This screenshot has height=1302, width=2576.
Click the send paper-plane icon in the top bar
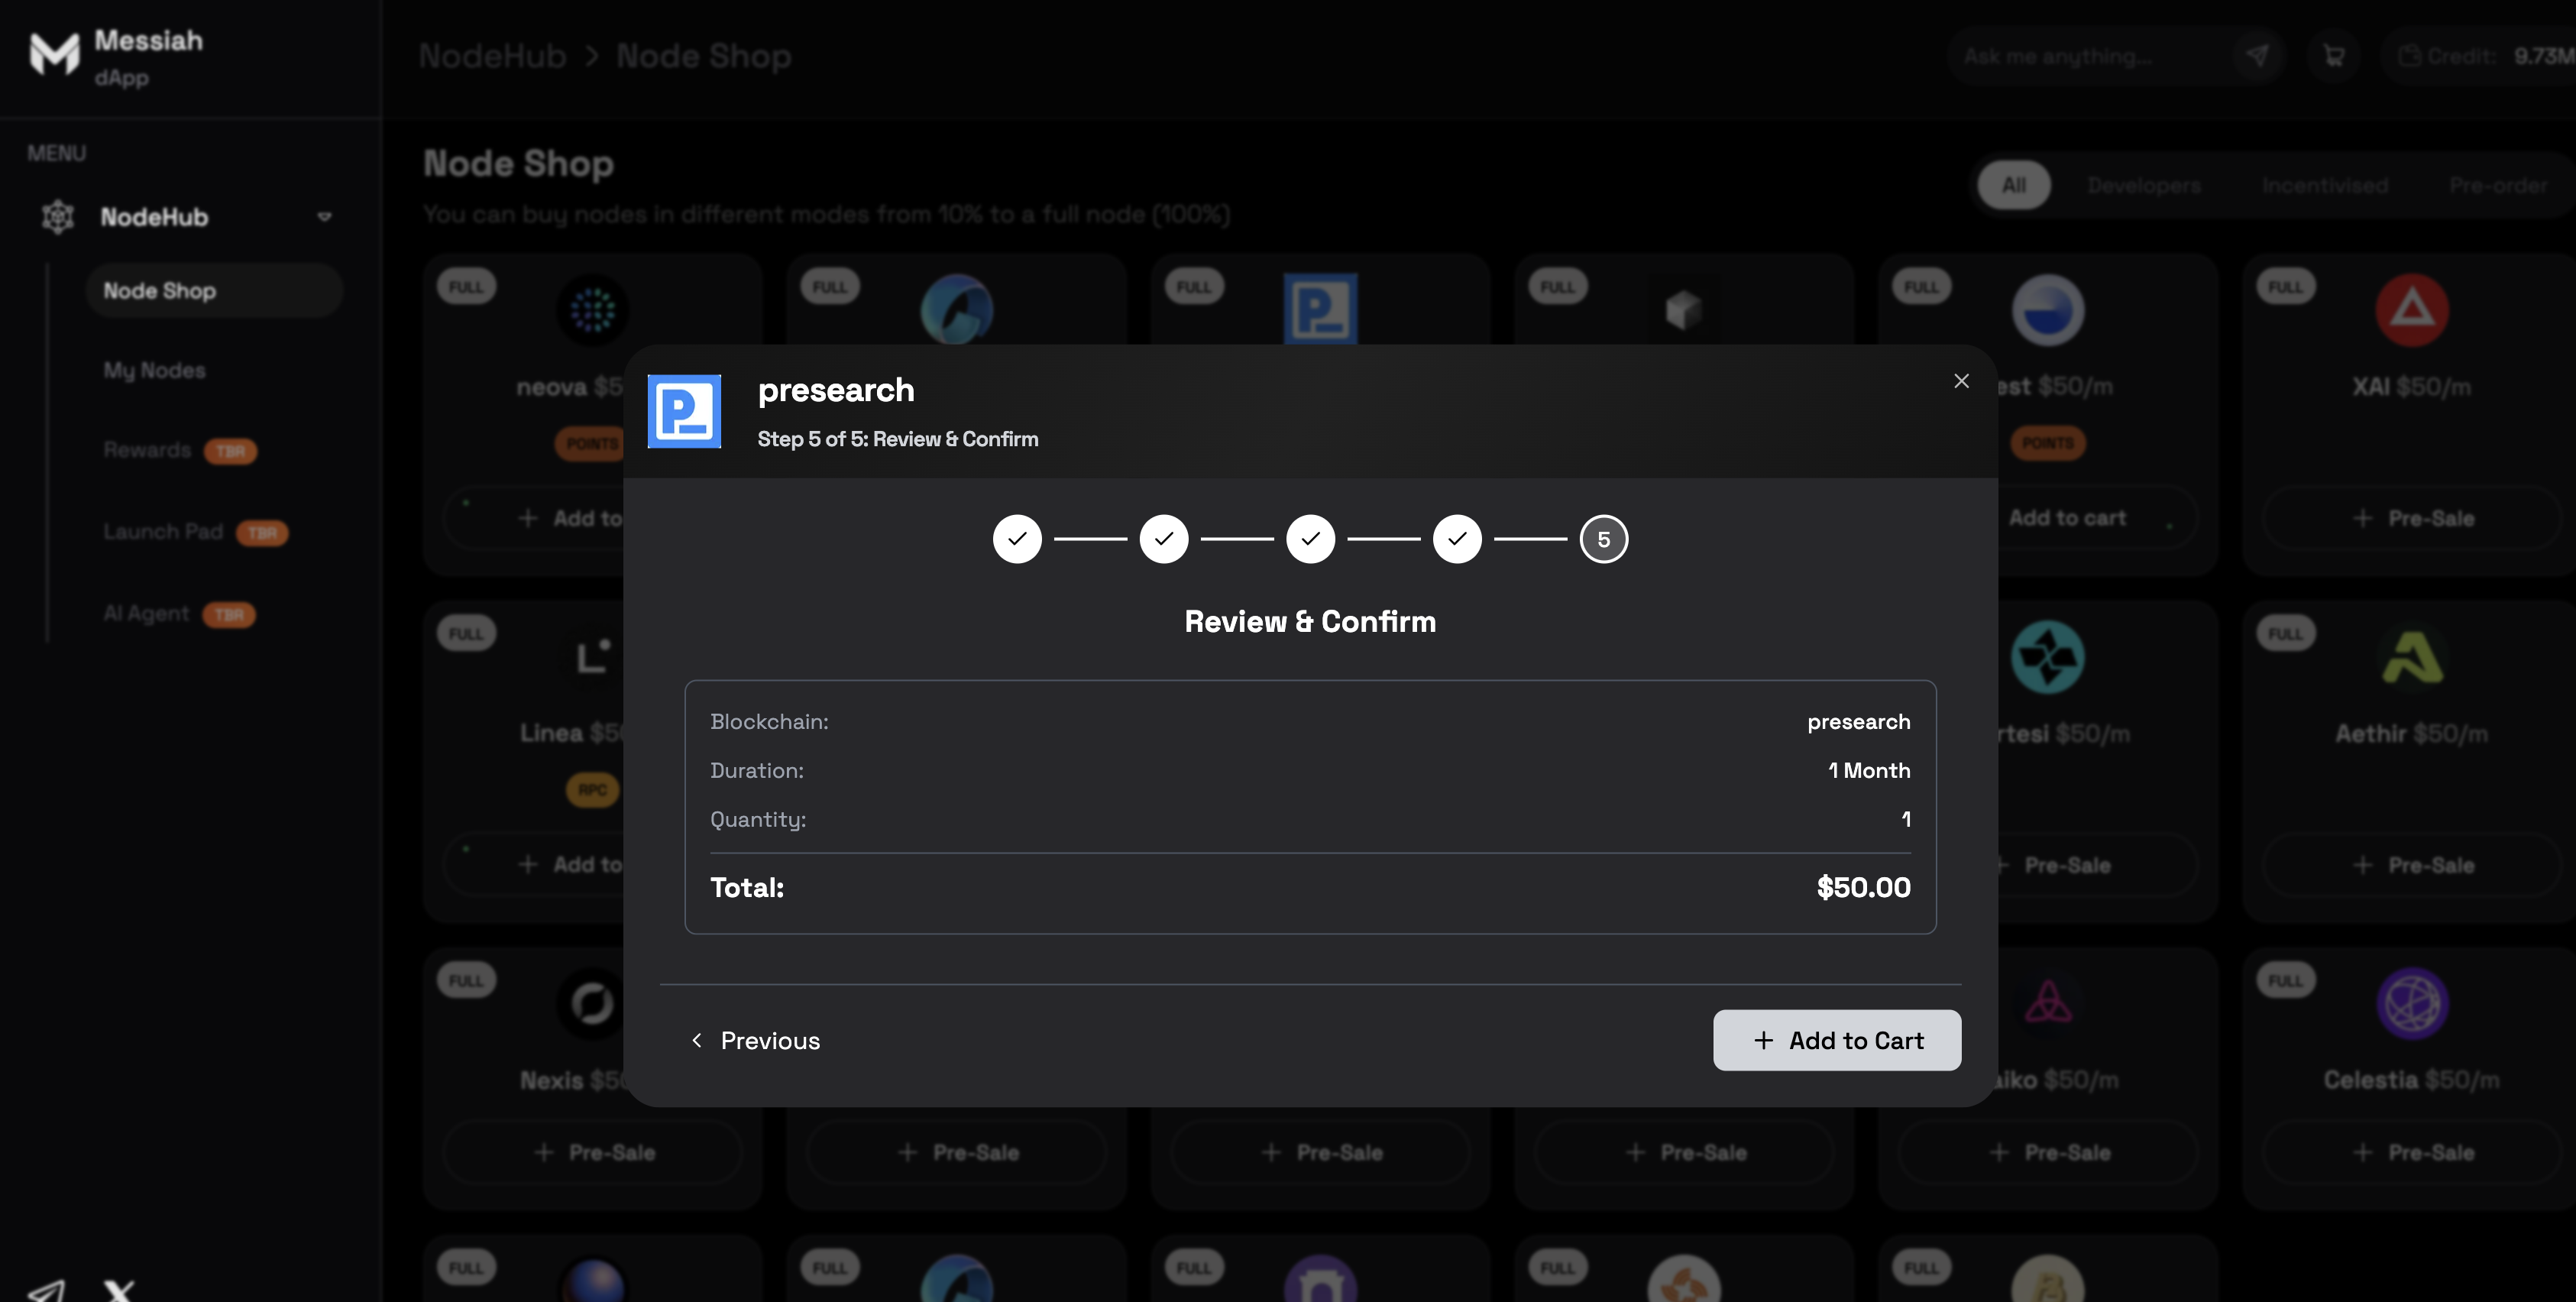click(x=2257, y=56)
